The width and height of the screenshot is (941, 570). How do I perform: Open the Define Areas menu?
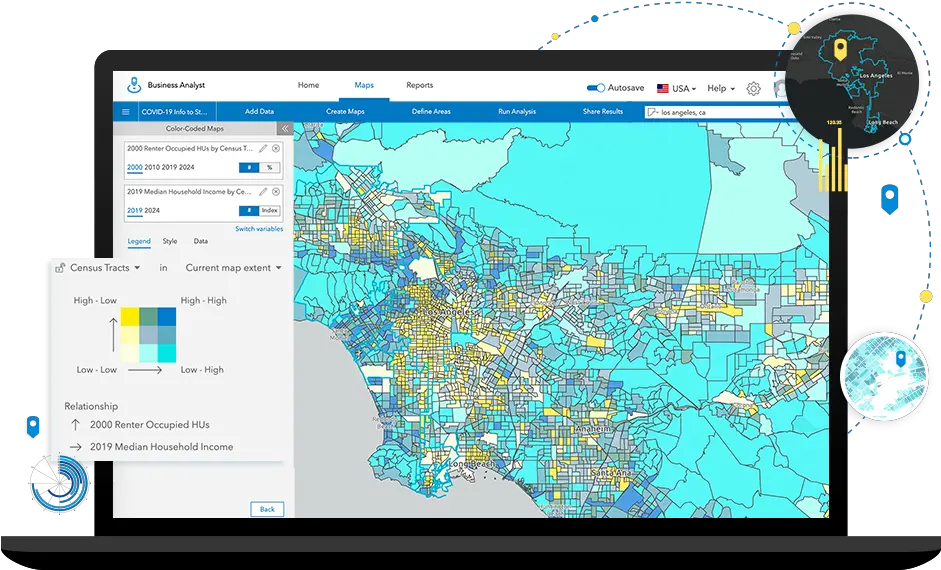431,112
